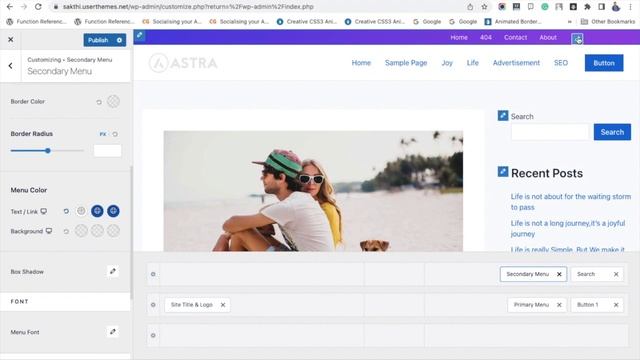This screenshot has width=640, height=360.
Task: Click the sidebar Search button
Action: click(x=612, y=132)
